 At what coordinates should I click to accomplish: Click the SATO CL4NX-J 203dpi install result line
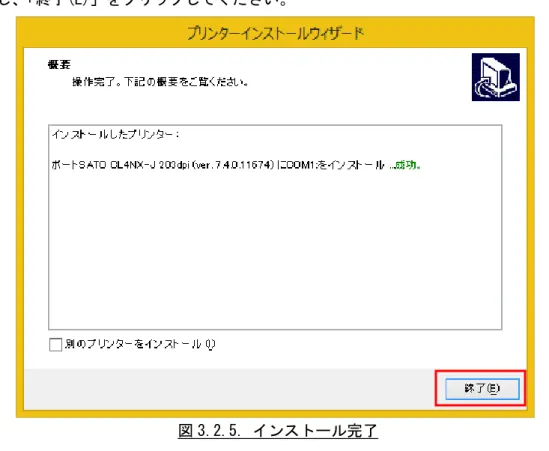pos(236,165)
